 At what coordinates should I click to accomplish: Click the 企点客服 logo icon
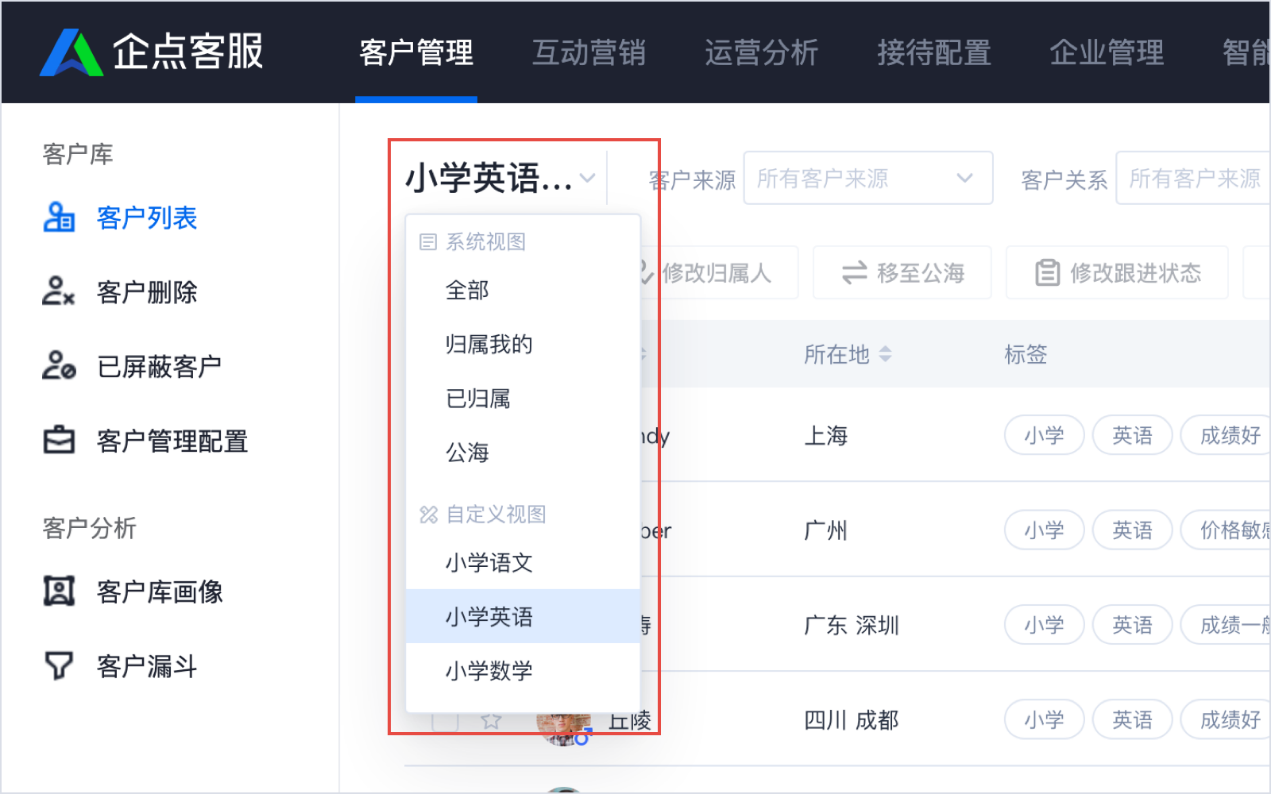click(x=71, y=52)
